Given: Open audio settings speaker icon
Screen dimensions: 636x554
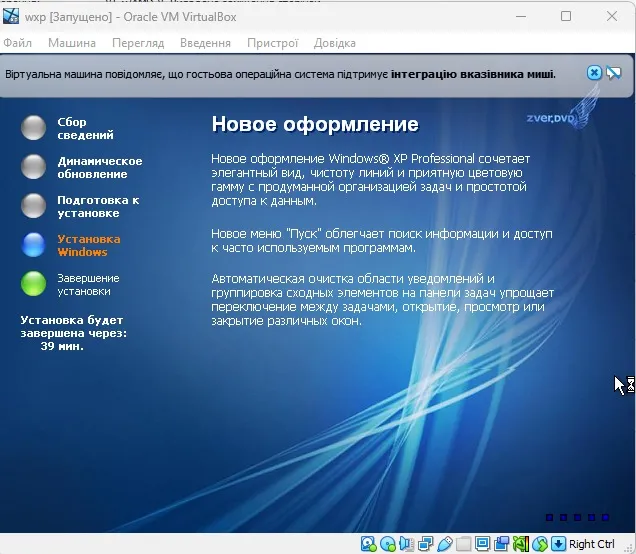Looking at the screenshot, I should pyautogui.click(x=406, y=544).
